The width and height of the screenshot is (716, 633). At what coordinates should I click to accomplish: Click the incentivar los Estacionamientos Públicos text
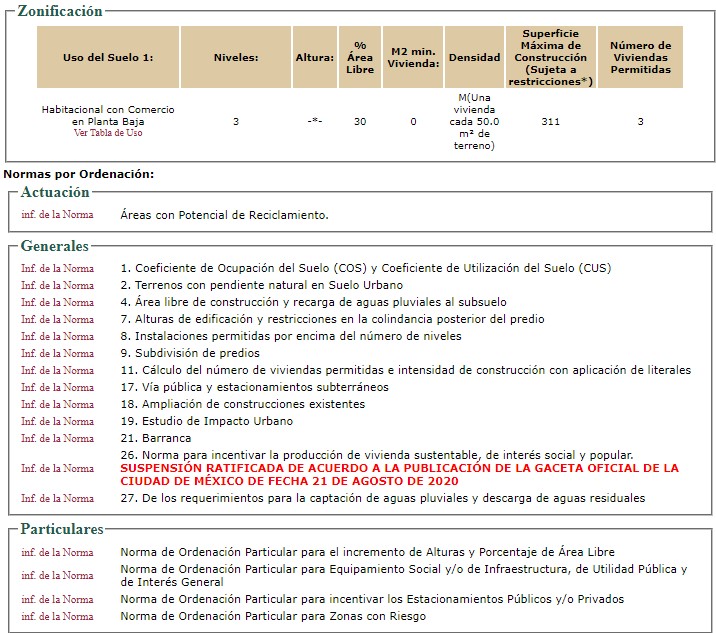(x=372, y=599)
